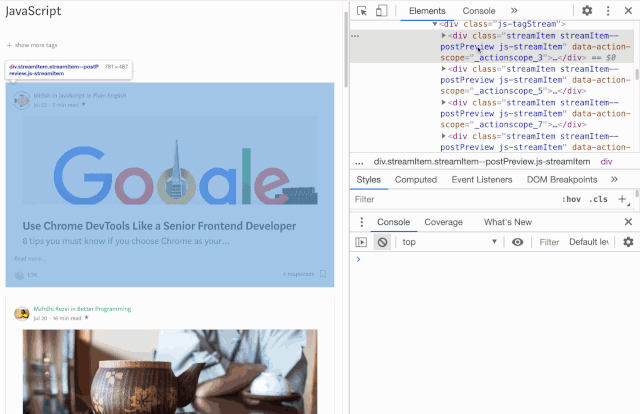Select the What's New drawer tab
The height and width of the screenshot is (414, 640).
click(x=508, y=222)
